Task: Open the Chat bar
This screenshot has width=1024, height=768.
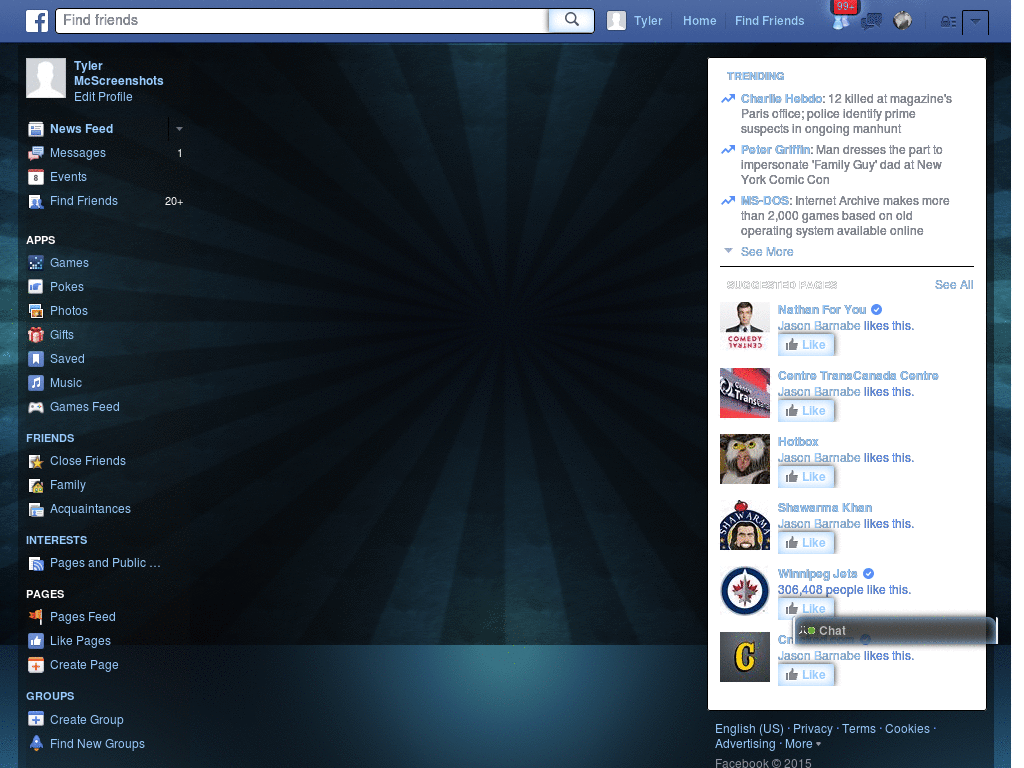Action: [x=895, y=630]
